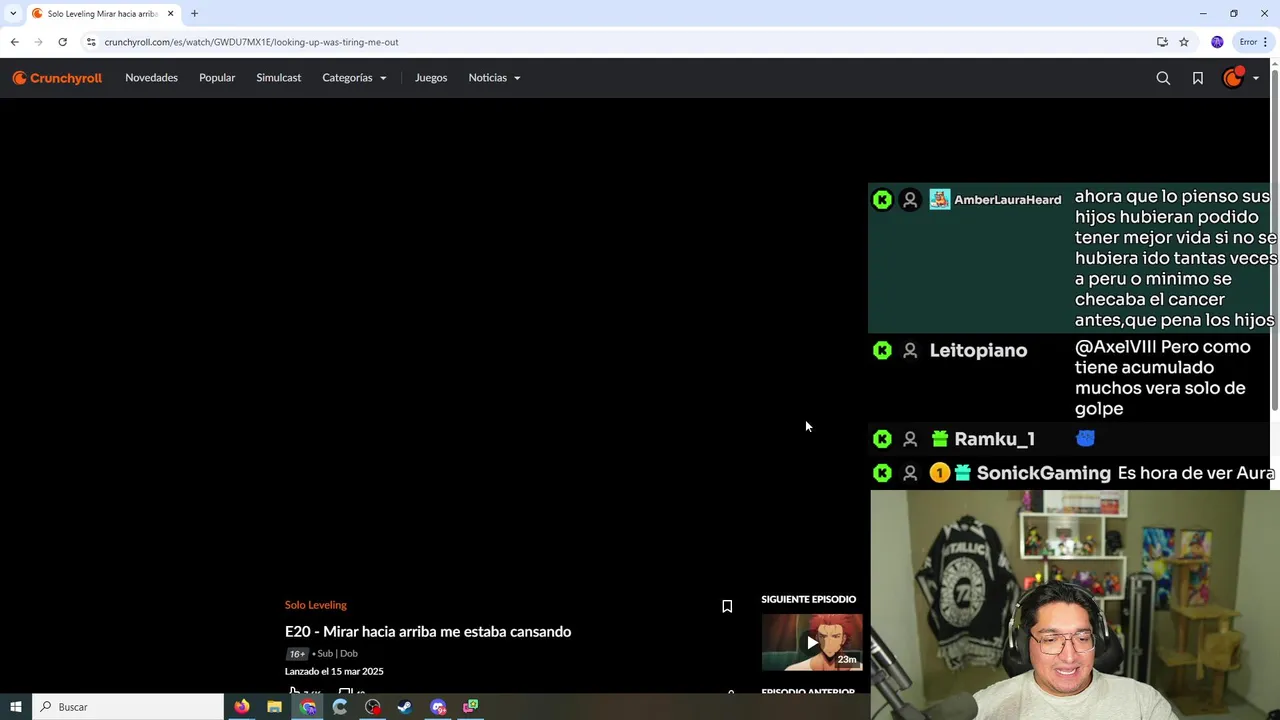Click the blue emote in Ramku_1 message
1280x720 pixels.
[1085, 438]
